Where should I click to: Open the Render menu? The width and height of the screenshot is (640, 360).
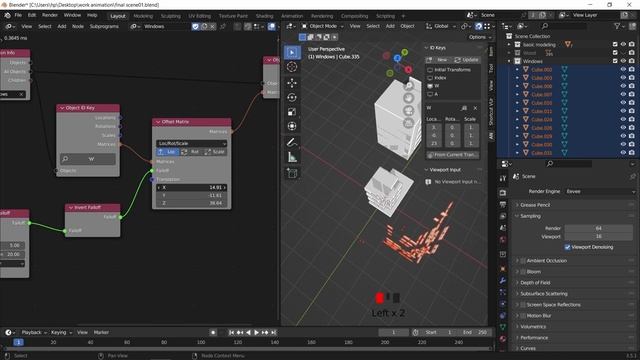click(50, 15)
